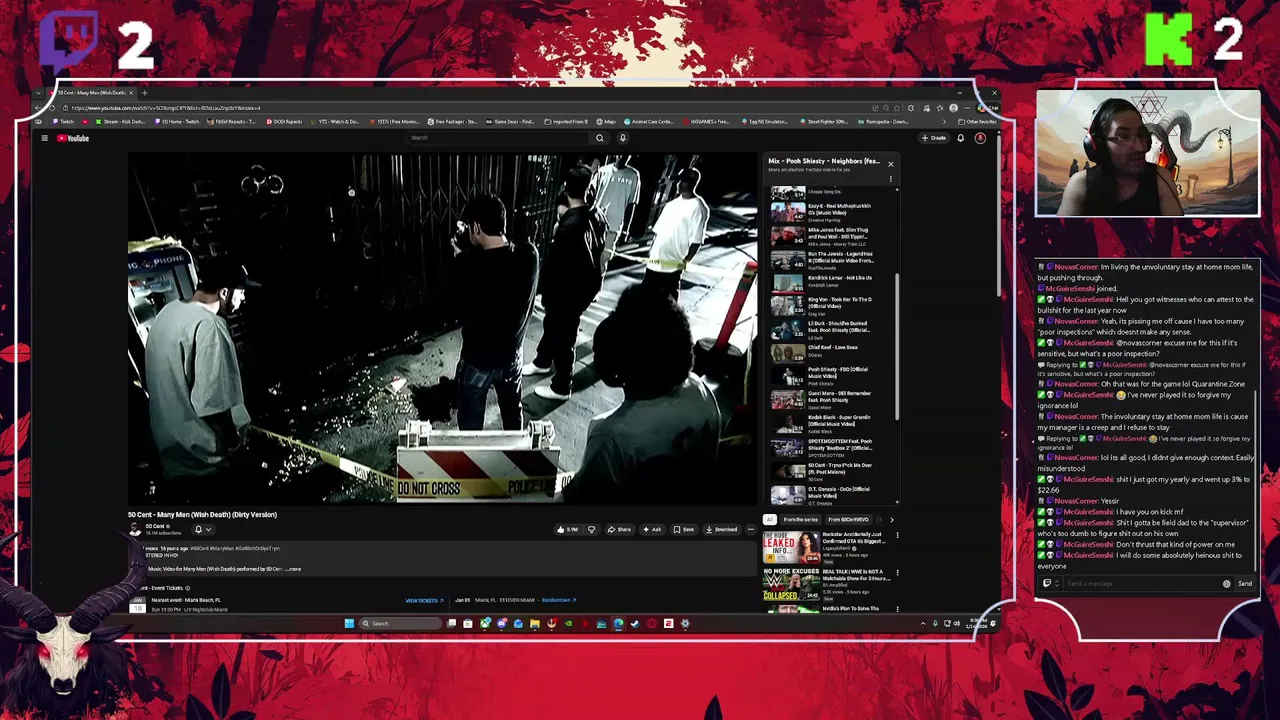Open the YouTube Create button

tap(934, 138)
